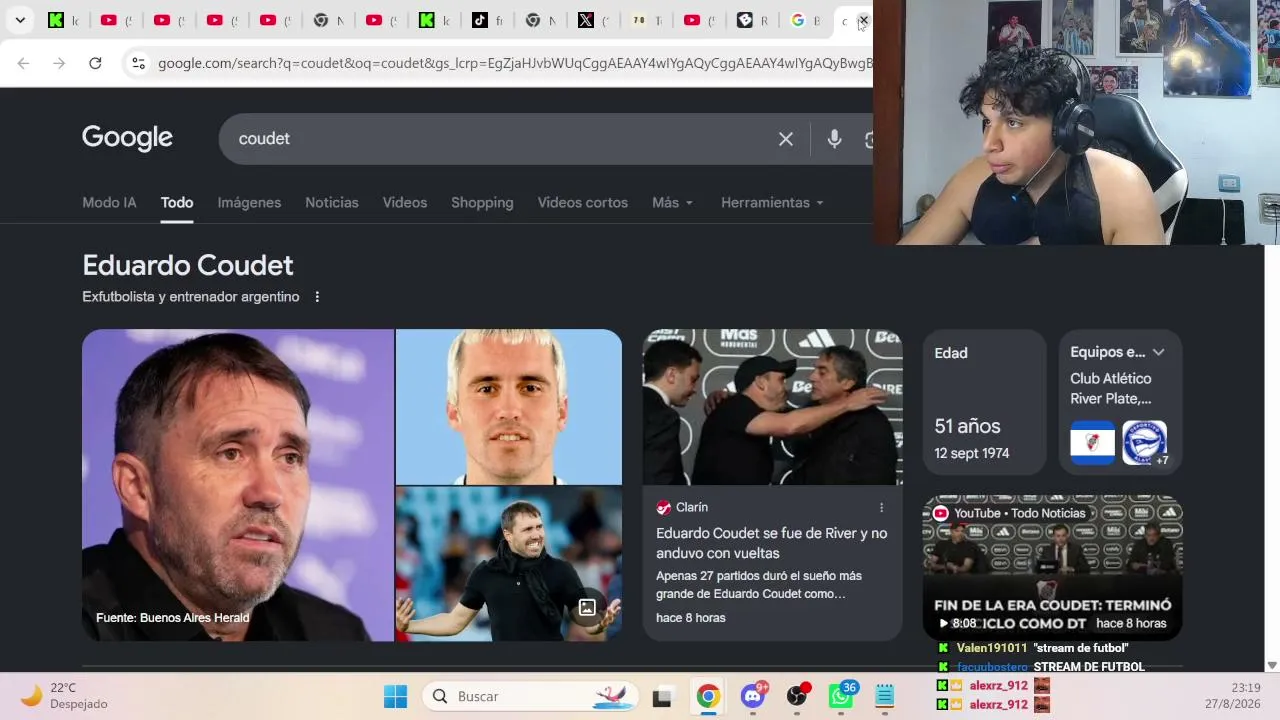1280x720 pixels.
Task: Open the Windows Start menu
Action: [395, 696]
